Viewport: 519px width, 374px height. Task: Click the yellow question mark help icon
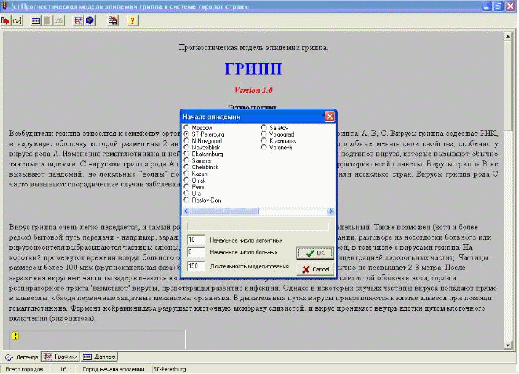tap(132, 21)
